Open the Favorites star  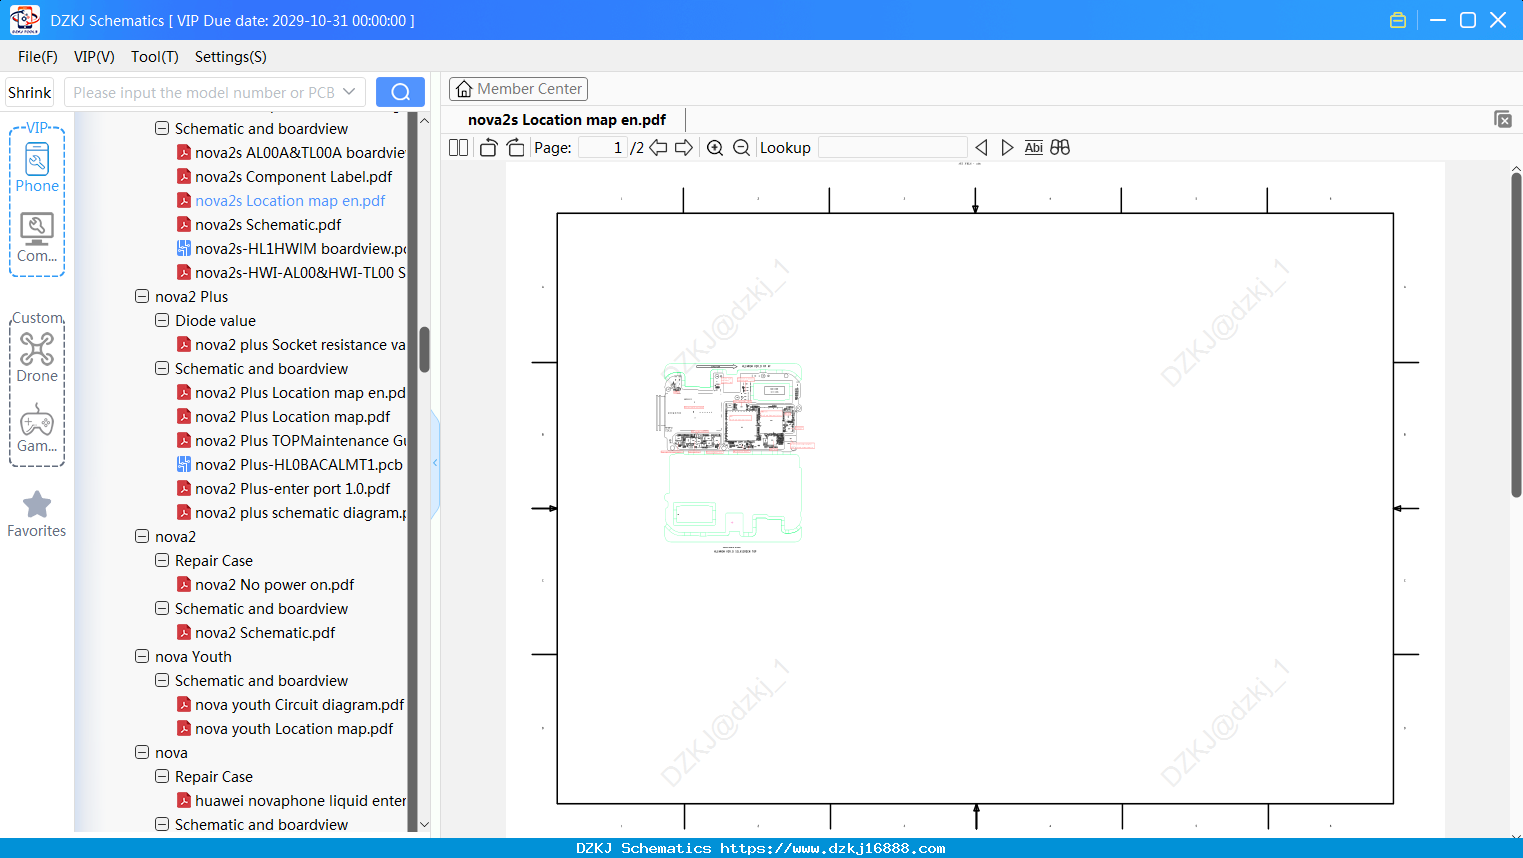37,514
